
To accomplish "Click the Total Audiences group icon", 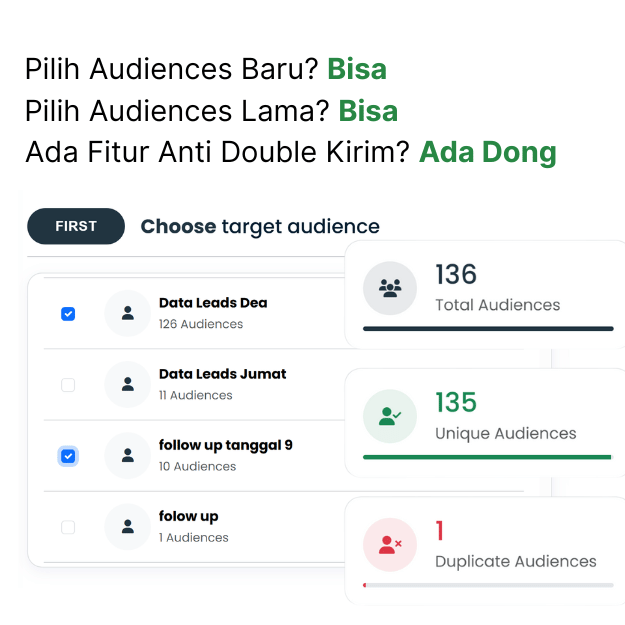I will tap(390, 288).
